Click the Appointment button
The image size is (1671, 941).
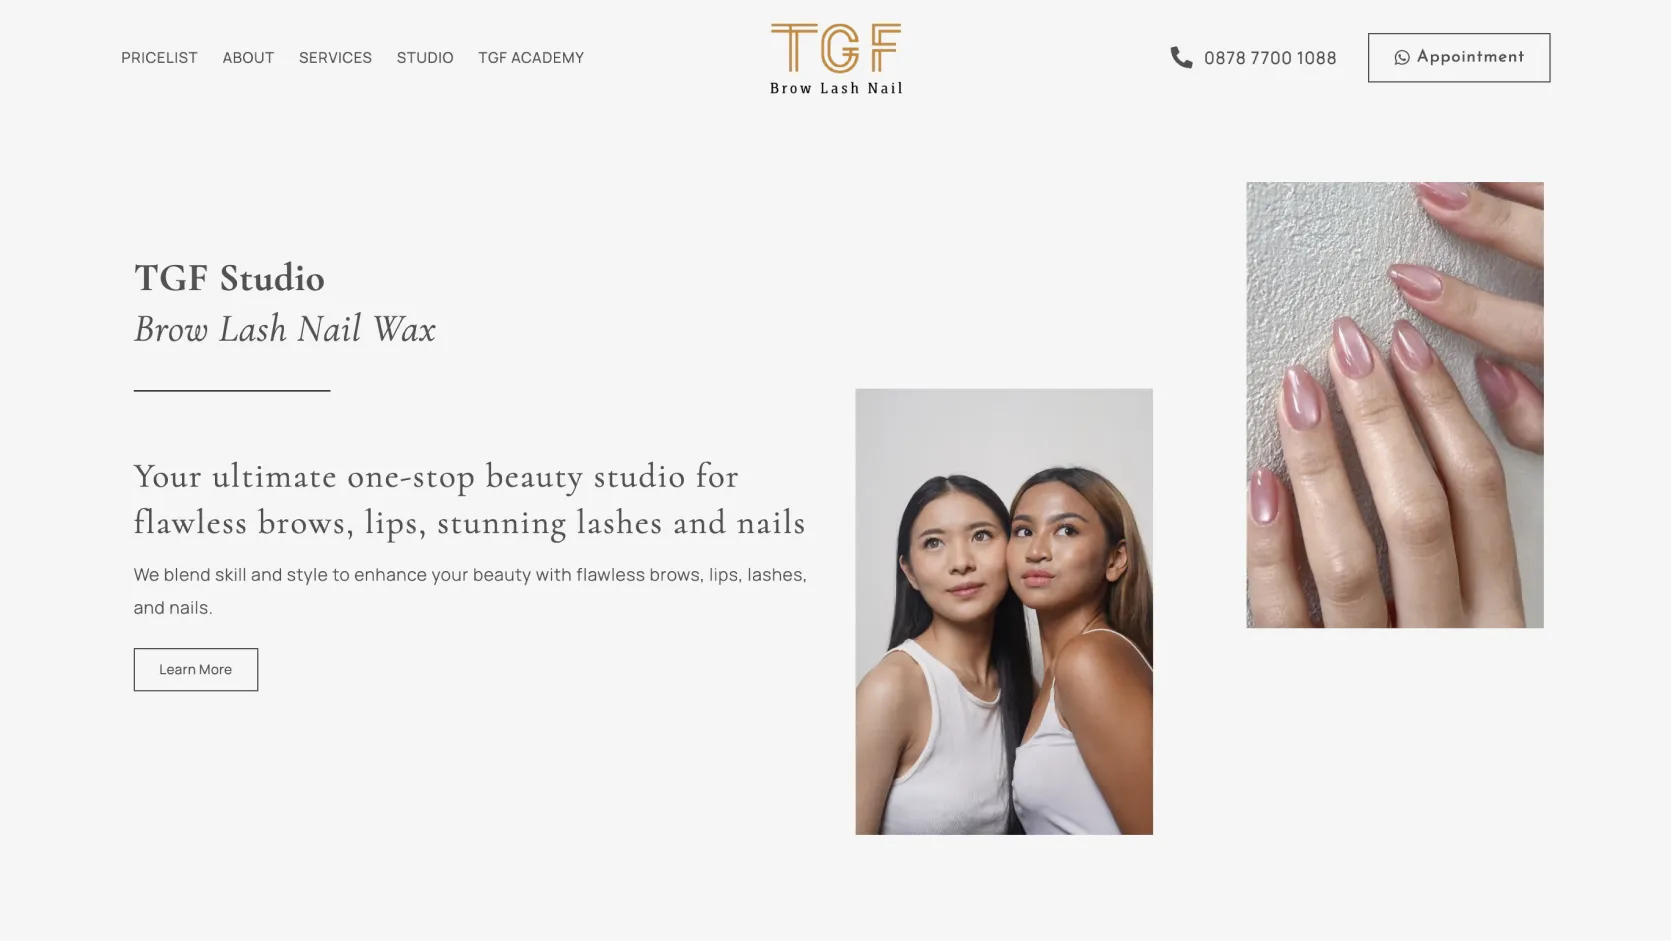[1459, 58]
